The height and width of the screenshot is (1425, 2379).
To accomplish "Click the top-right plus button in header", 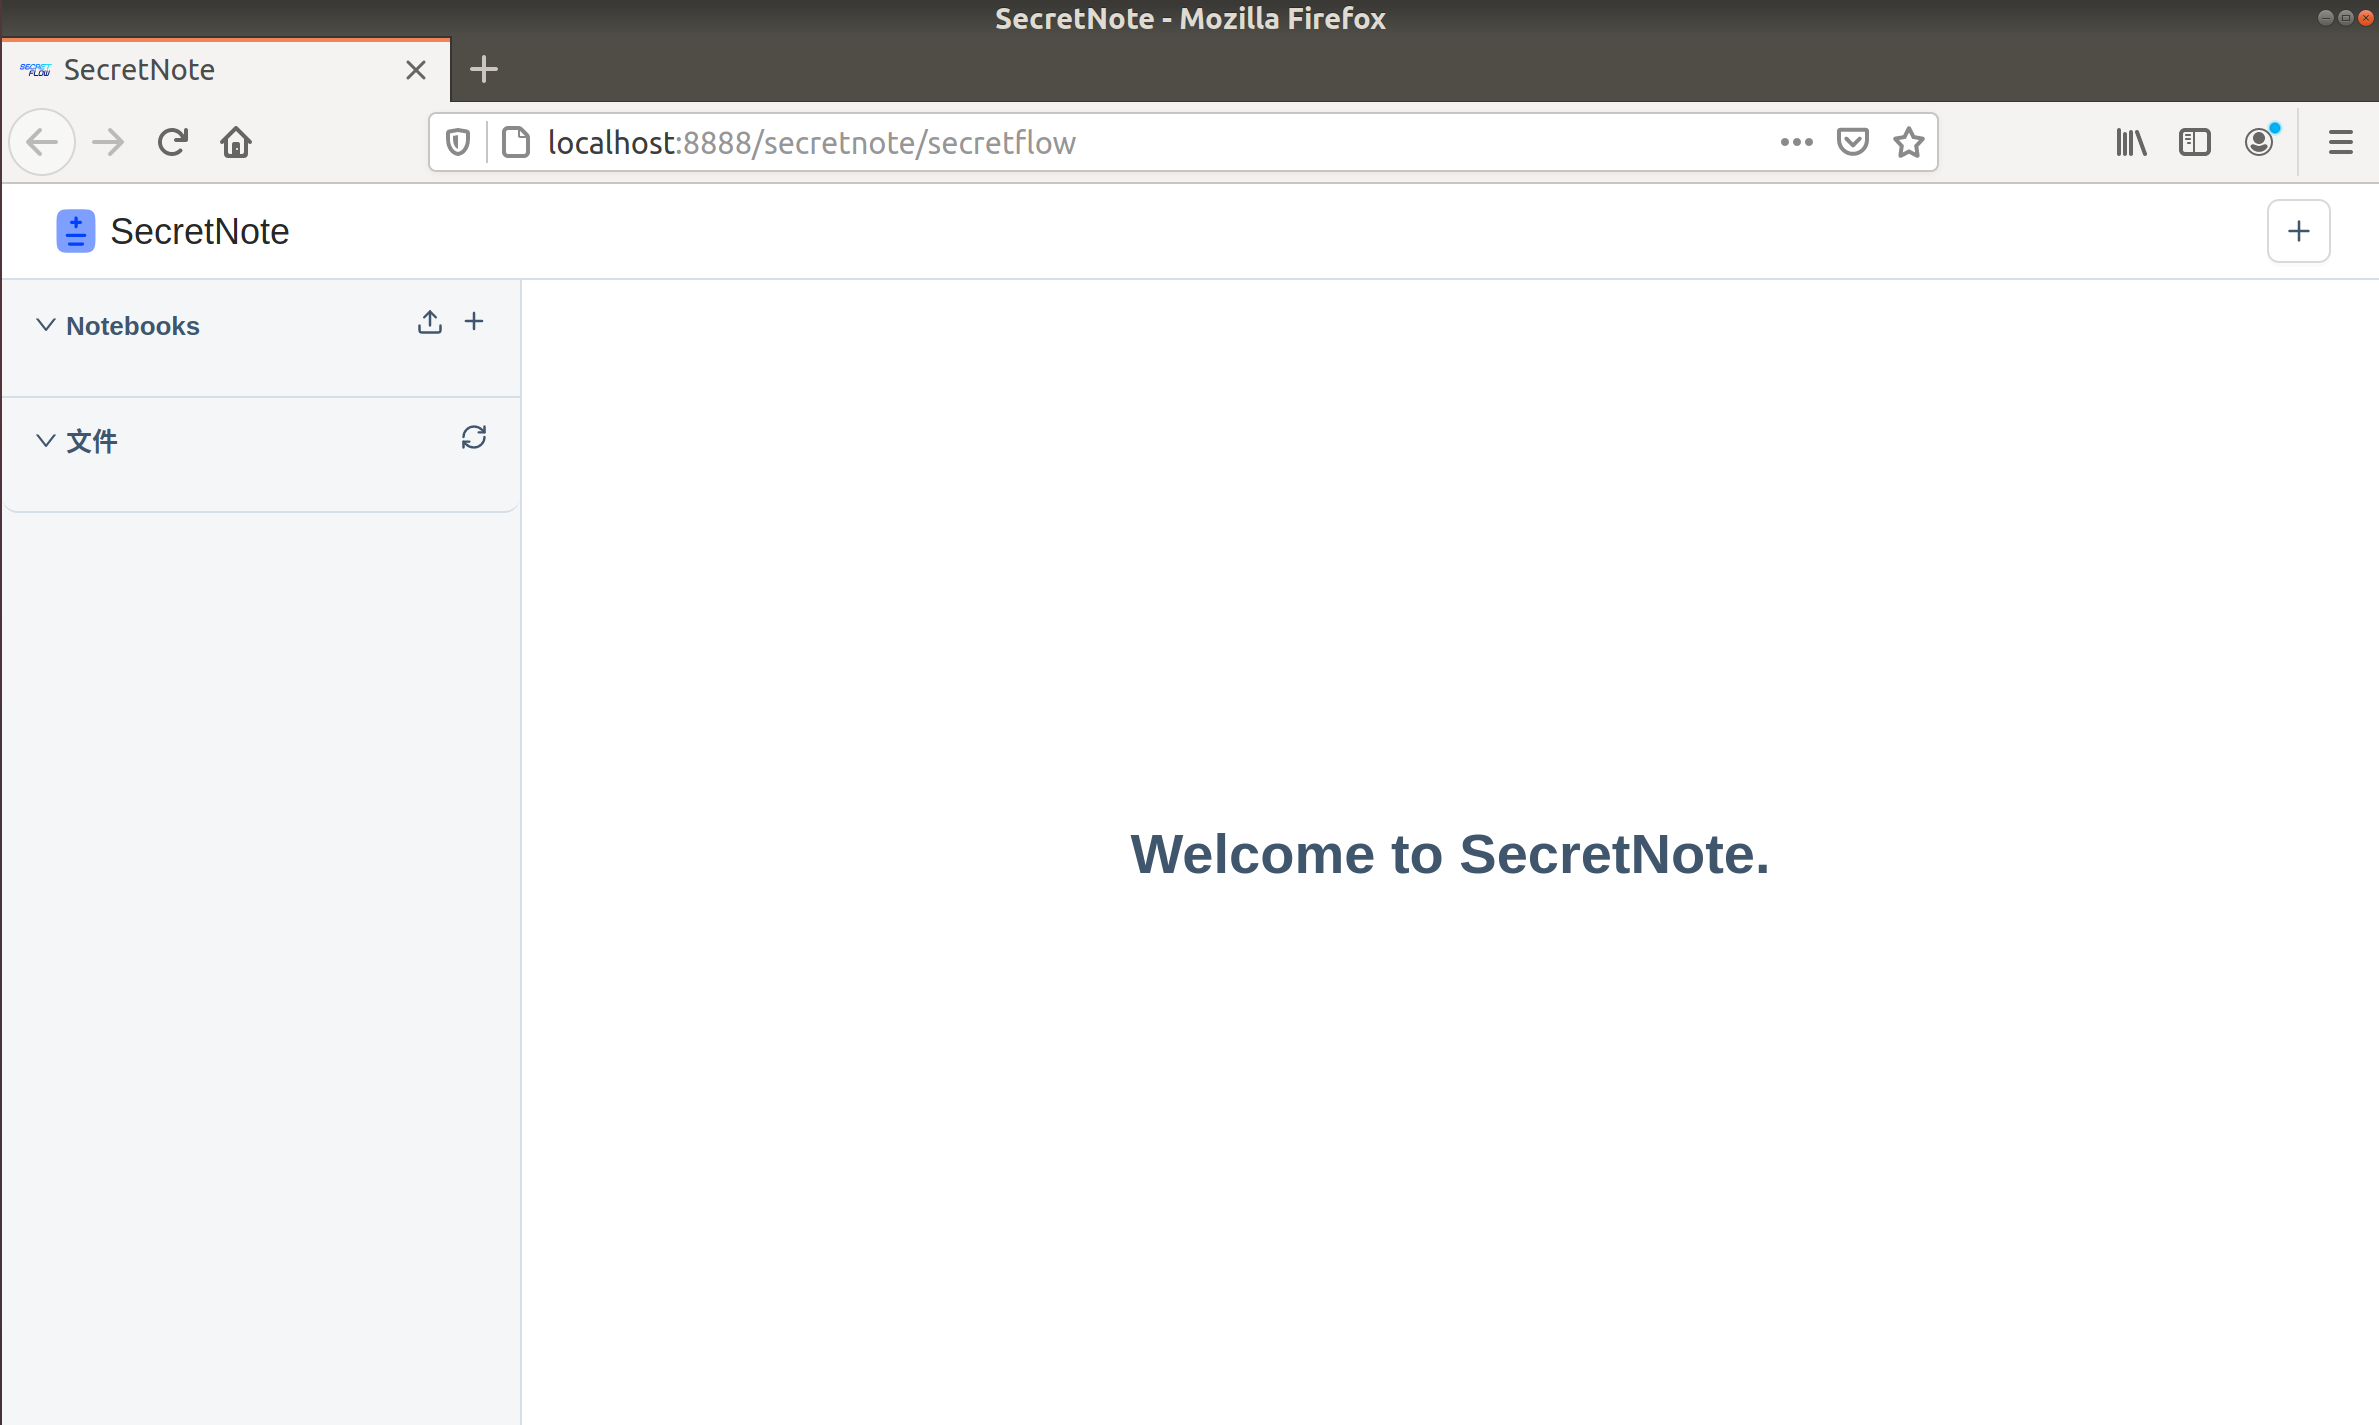I will click(2298, 231).
